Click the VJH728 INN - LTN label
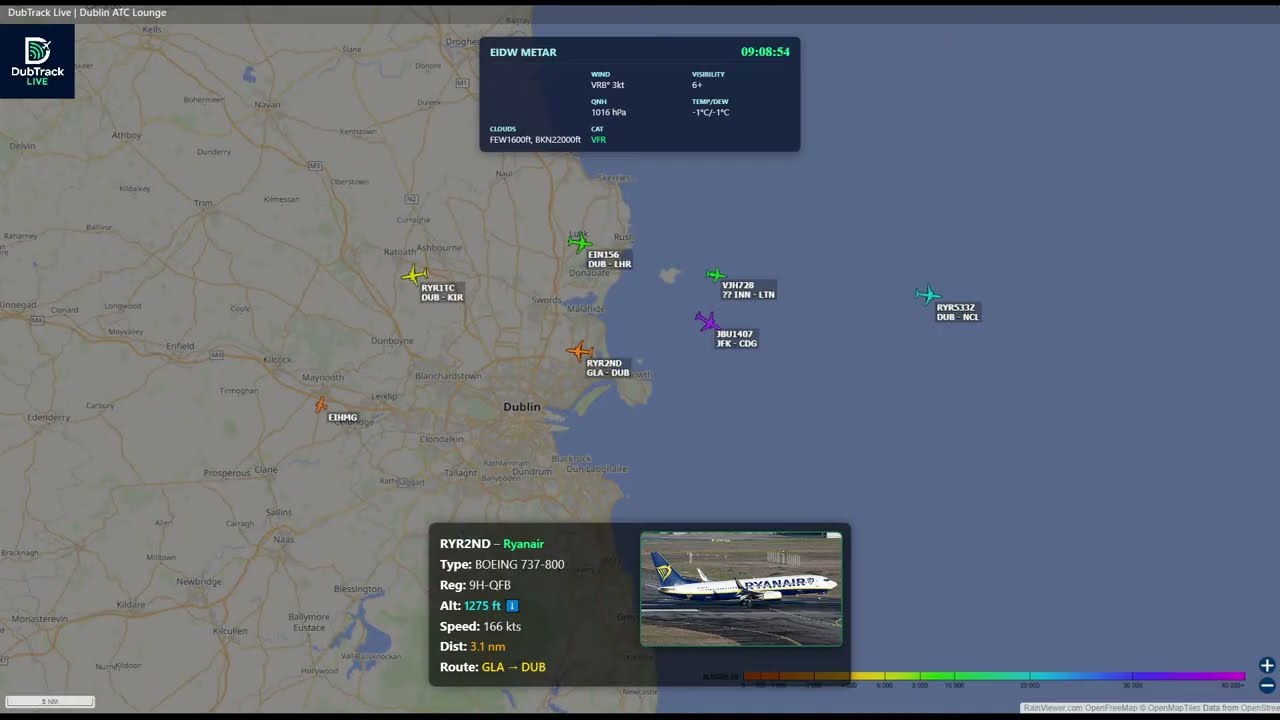 (748, 290)
